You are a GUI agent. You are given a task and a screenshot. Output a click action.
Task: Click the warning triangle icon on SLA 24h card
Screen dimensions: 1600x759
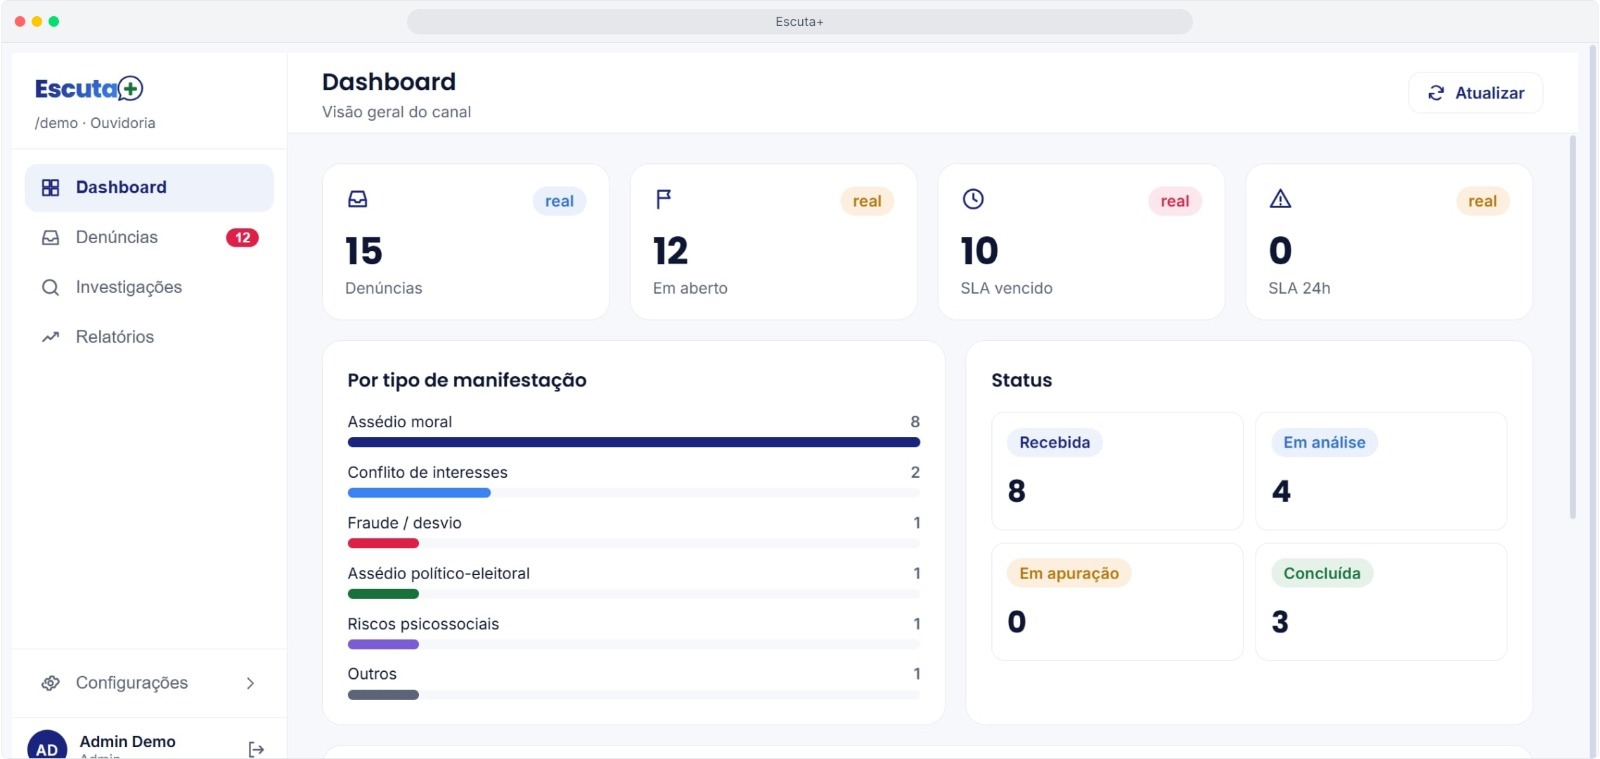click(x=1280, y=199)
